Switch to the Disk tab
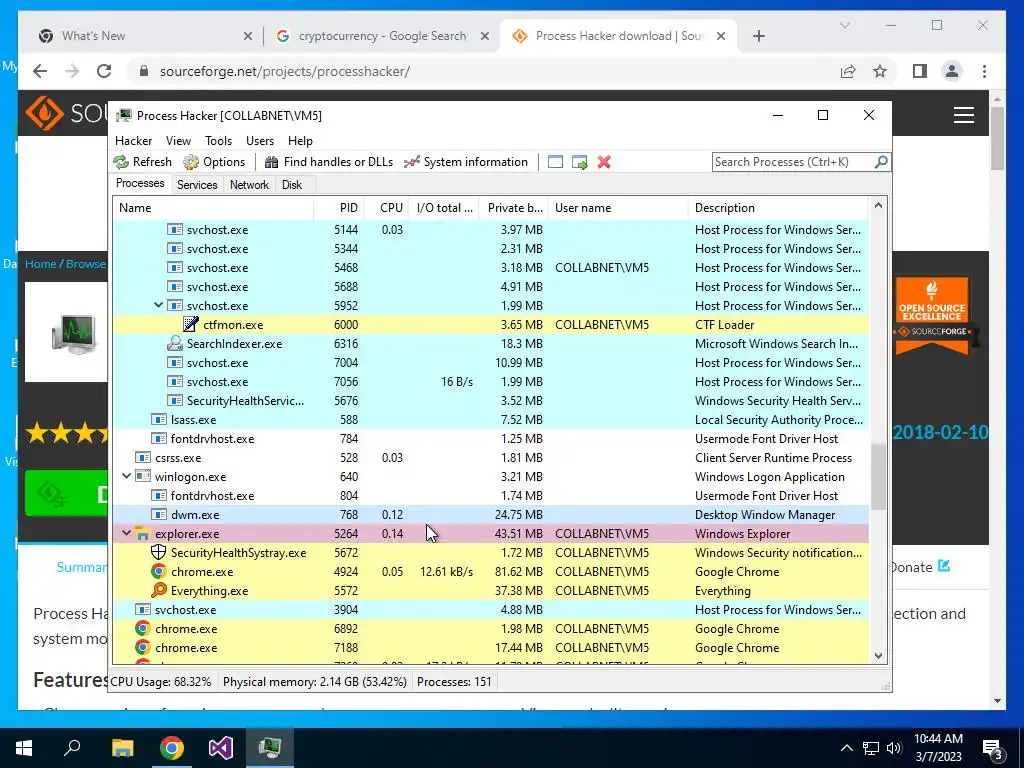This screenshot has height=768, width=1024. coord(292,185)
